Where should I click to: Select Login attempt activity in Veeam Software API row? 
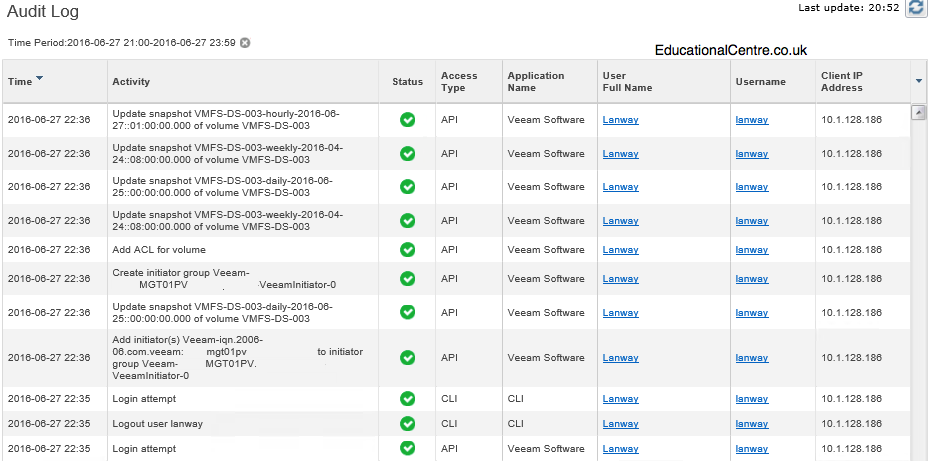click(144, 449)
